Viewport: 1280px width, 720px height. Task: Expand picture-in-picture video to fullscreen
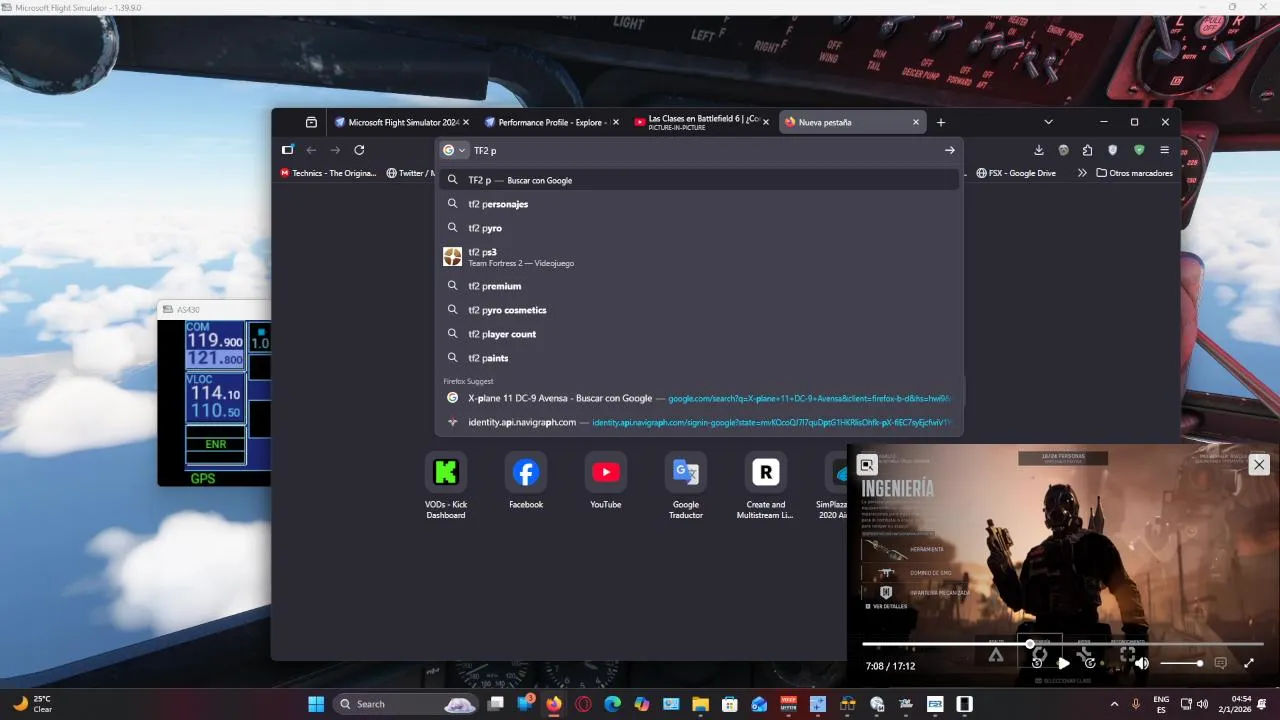click(x=1249, y=663)
